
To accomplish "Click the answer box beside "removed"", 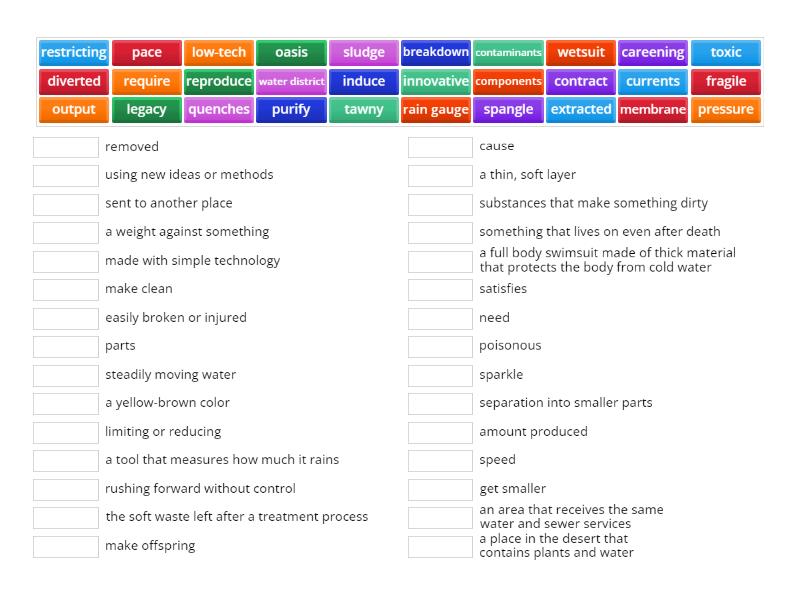I will point(64,146).
